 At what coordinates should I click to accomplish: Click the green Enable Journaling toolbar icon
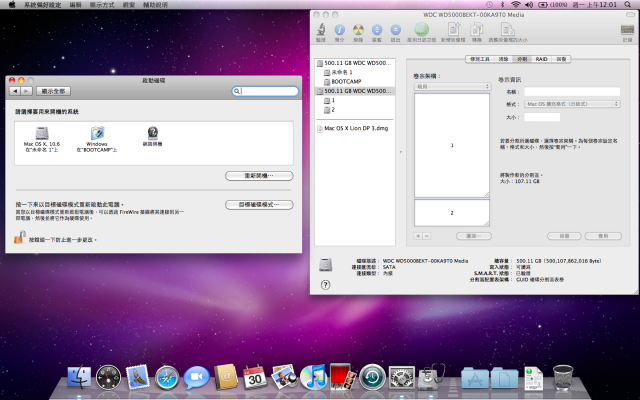coord(422,29)
